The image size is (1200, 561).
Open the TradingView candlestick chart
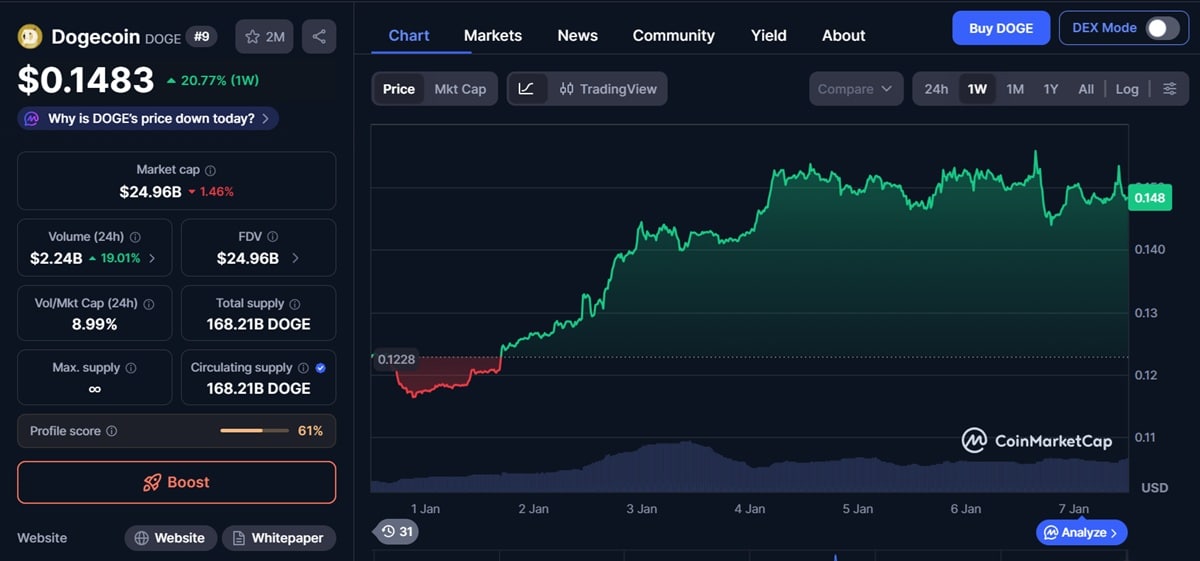(x=608, y=89)
